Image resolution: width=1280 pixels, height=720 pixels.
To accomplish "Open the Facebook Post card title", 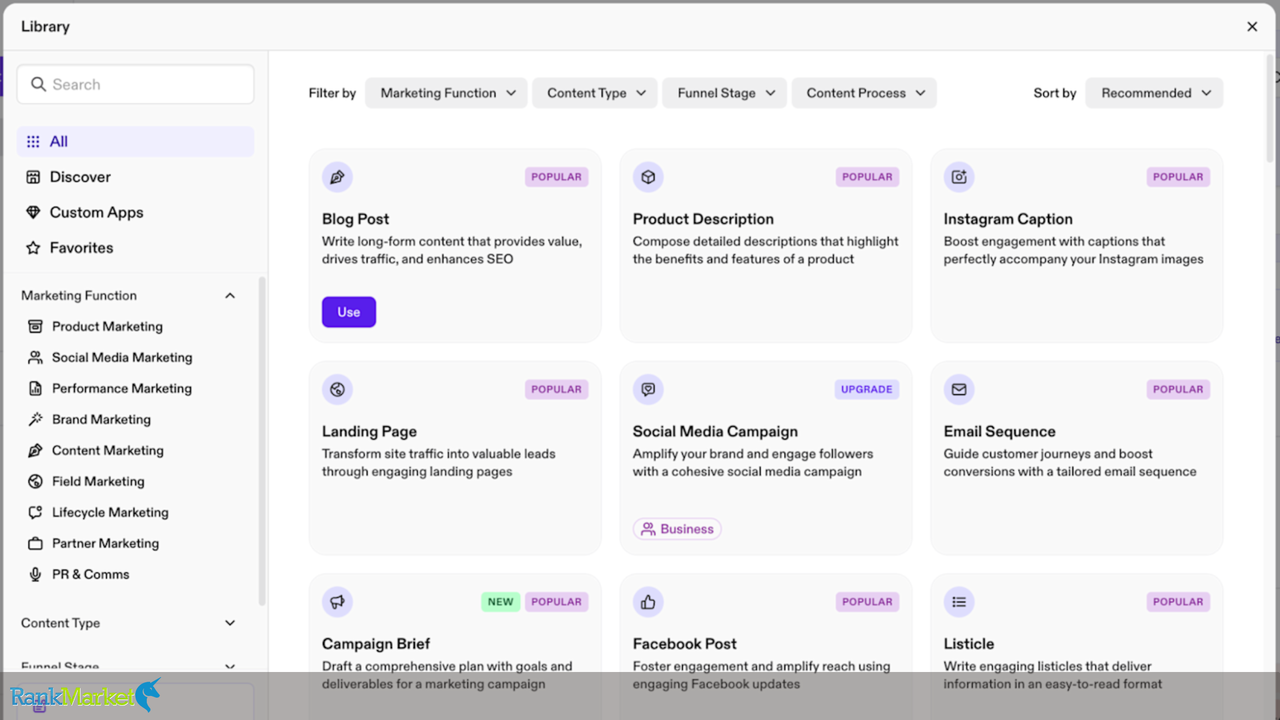I will point(685,644).
